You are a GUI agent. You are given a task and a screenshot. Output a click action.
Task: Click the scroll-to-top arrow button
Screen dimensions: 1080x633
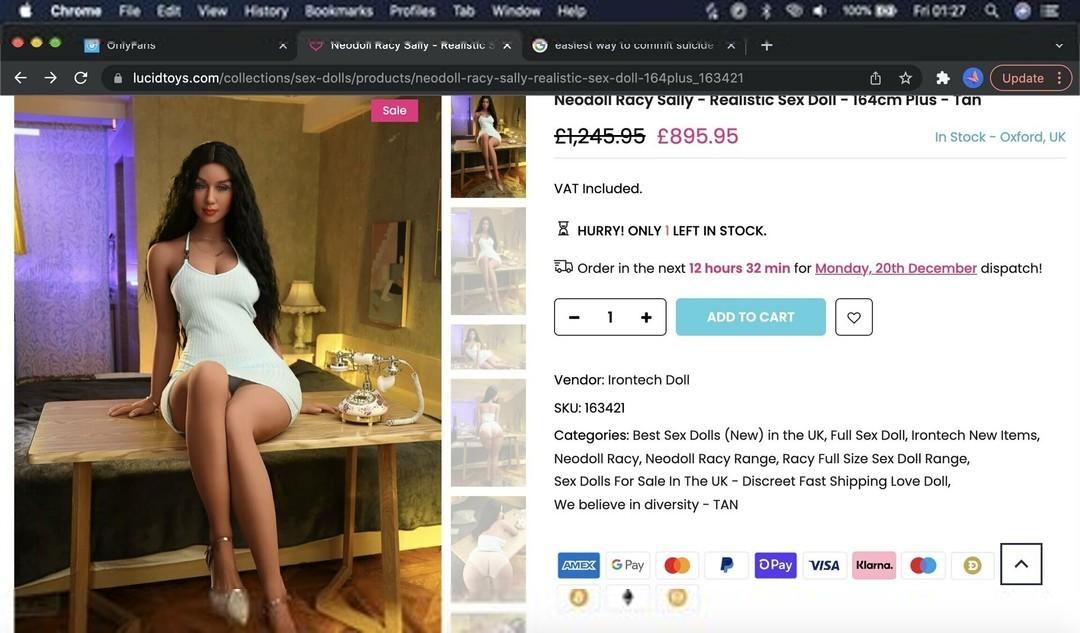(x=1021, y=563)
